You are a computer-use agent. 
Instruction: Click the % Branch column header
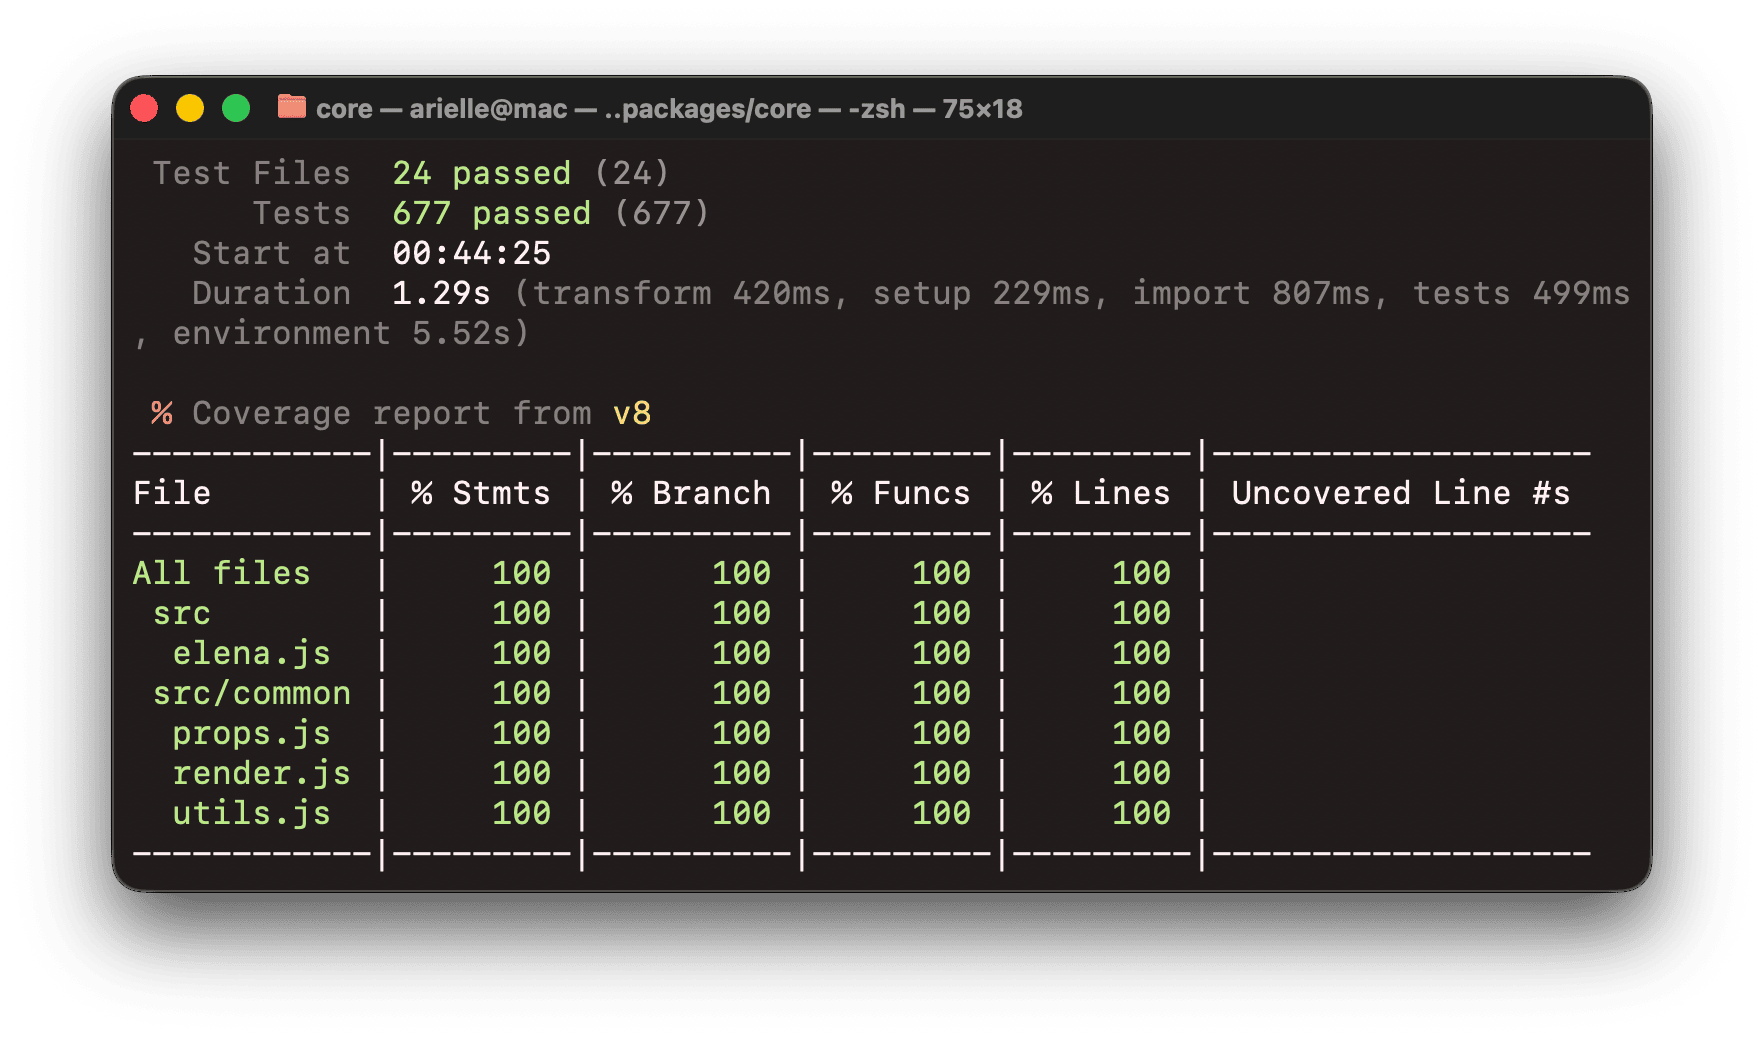[691, 493]
